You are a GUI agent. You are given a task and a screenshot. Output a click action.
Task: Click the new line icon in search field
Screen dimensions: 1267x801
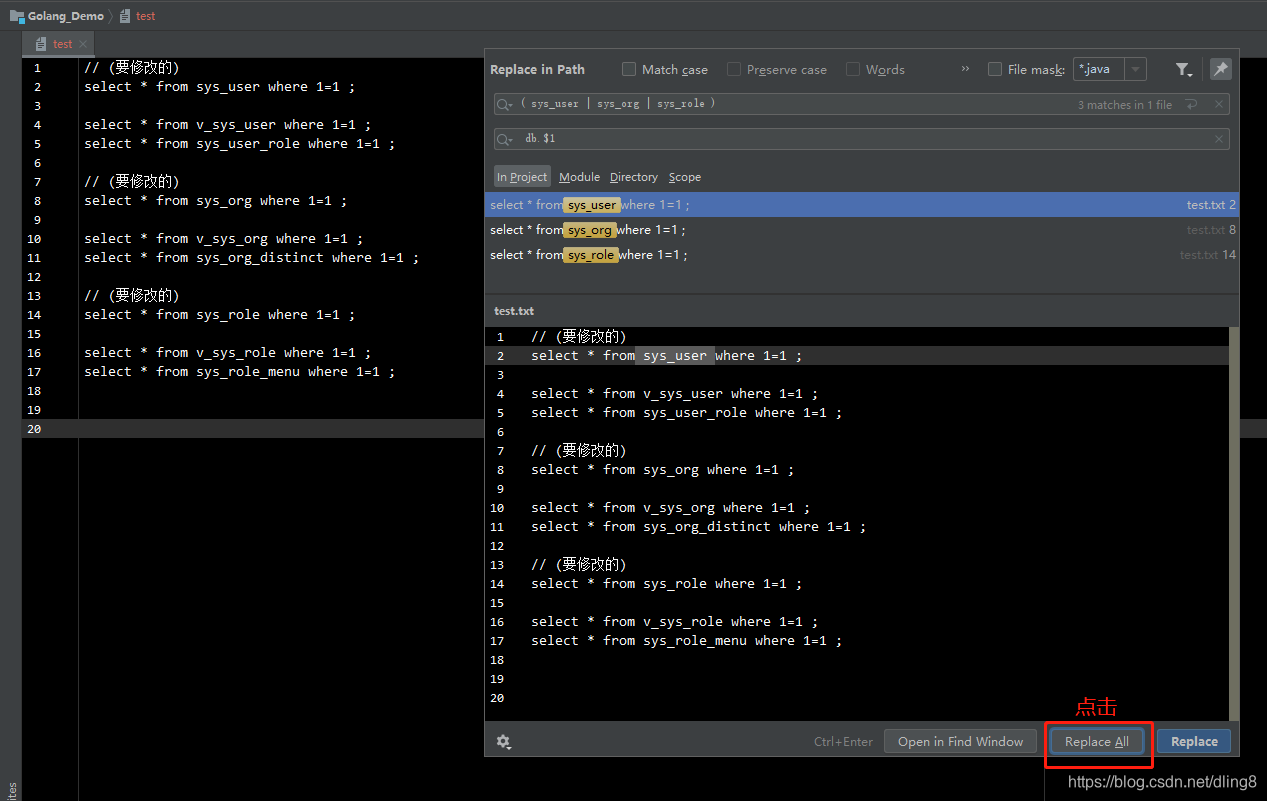(x=1191, y=104)
